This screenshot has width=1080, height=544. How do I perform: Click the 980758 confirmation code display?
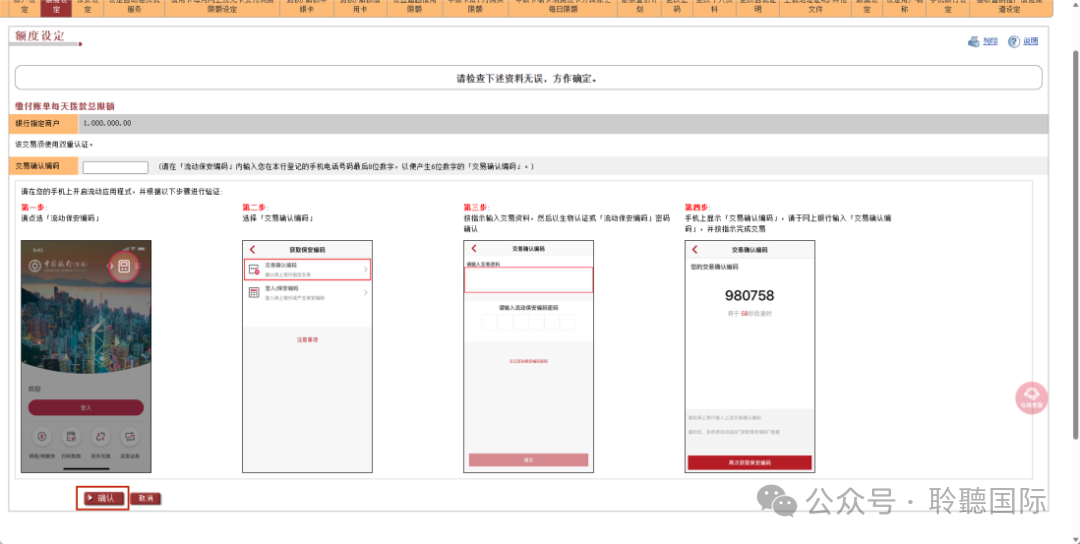[x=749, y=296]
